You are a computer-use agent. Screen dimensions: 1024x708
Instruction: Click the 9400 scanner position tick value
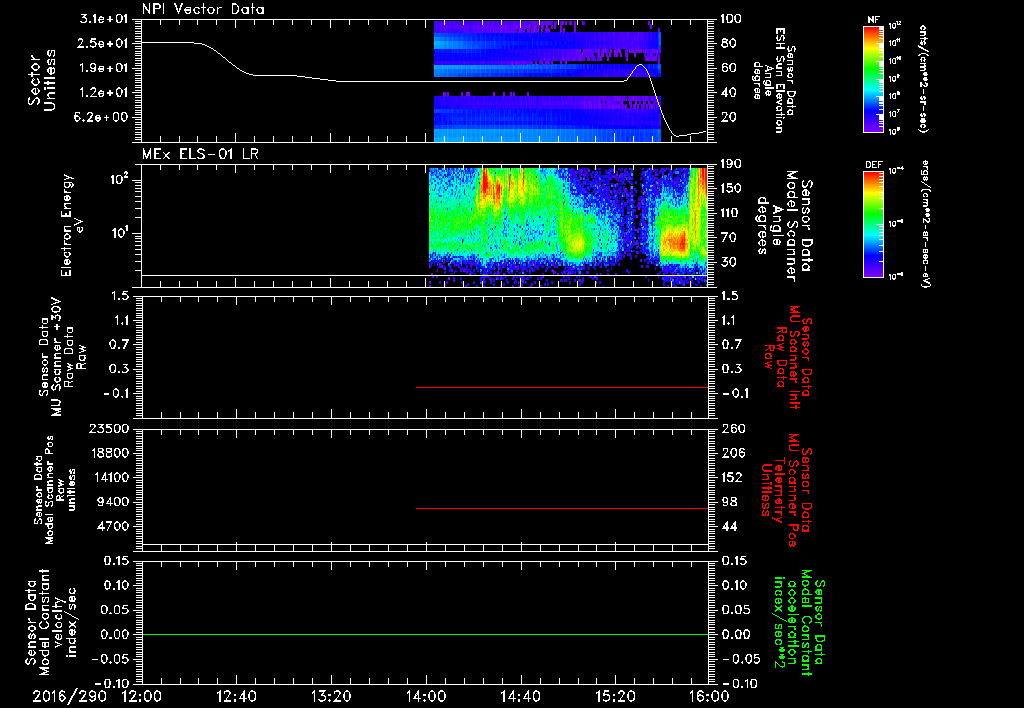click(112, 502)
